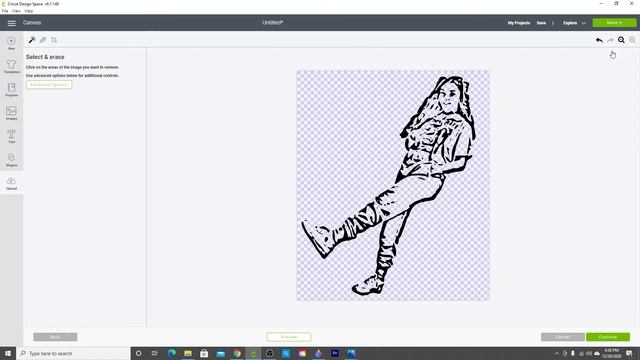Viewport: 640px width, 360px height.
Task: Click the green Continue button
Action: (x=608, y=337)
